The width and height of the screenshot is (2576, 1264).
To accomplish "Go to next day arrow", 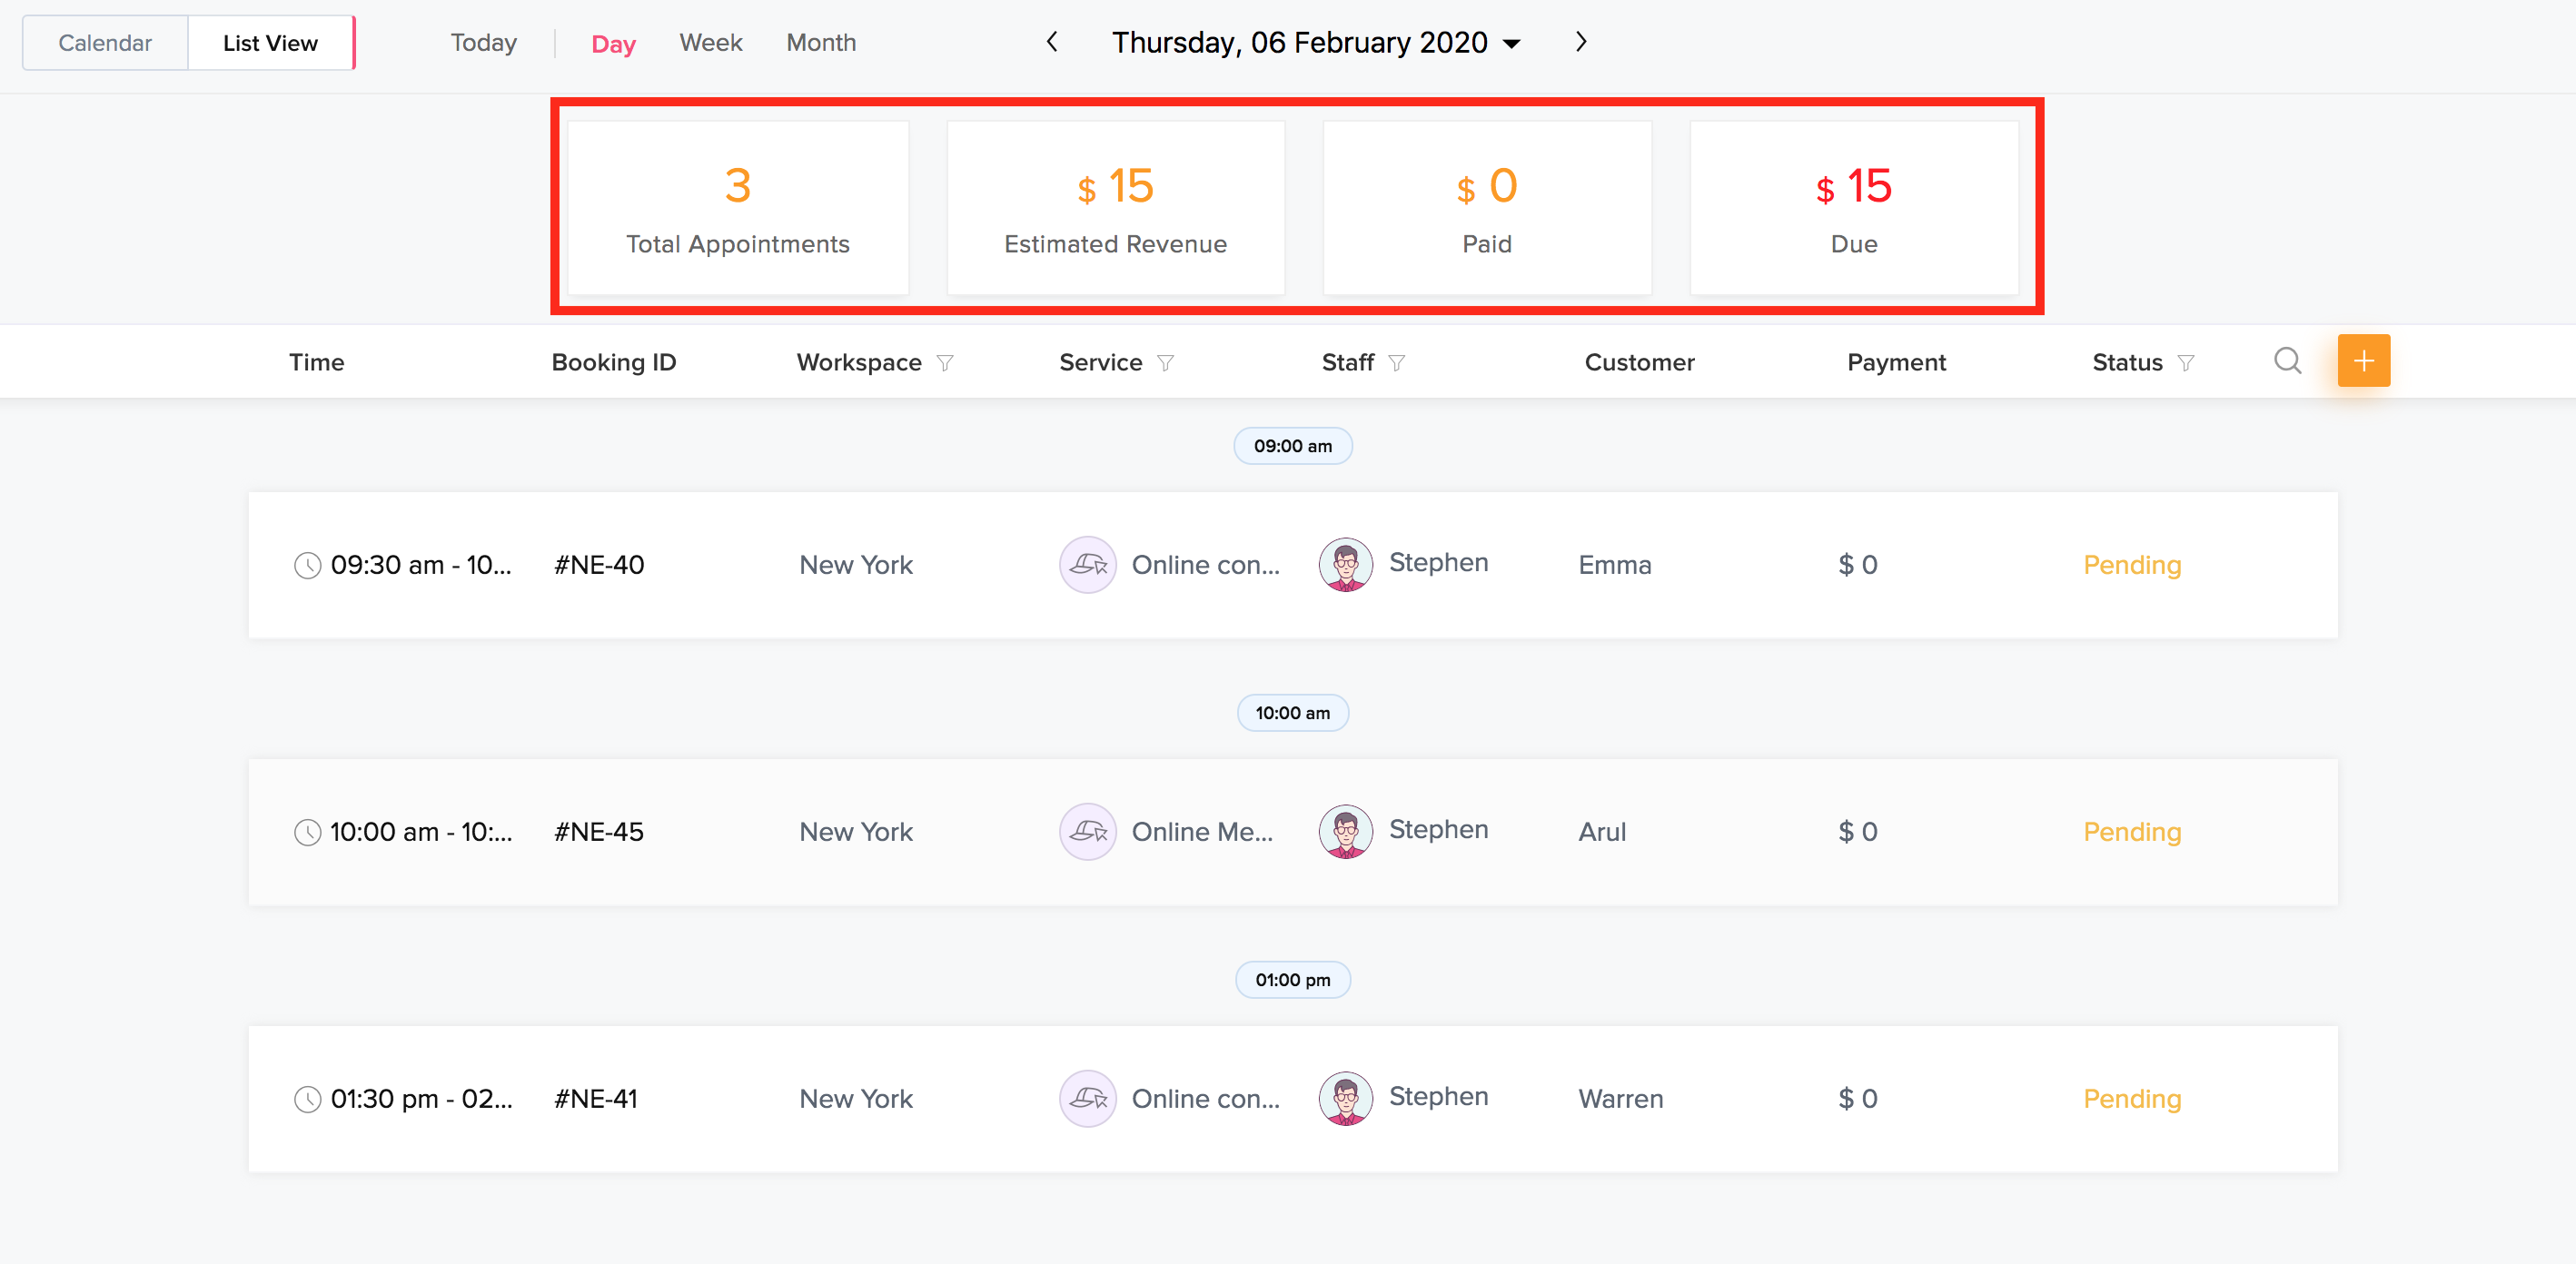I will coord(1580,42).
